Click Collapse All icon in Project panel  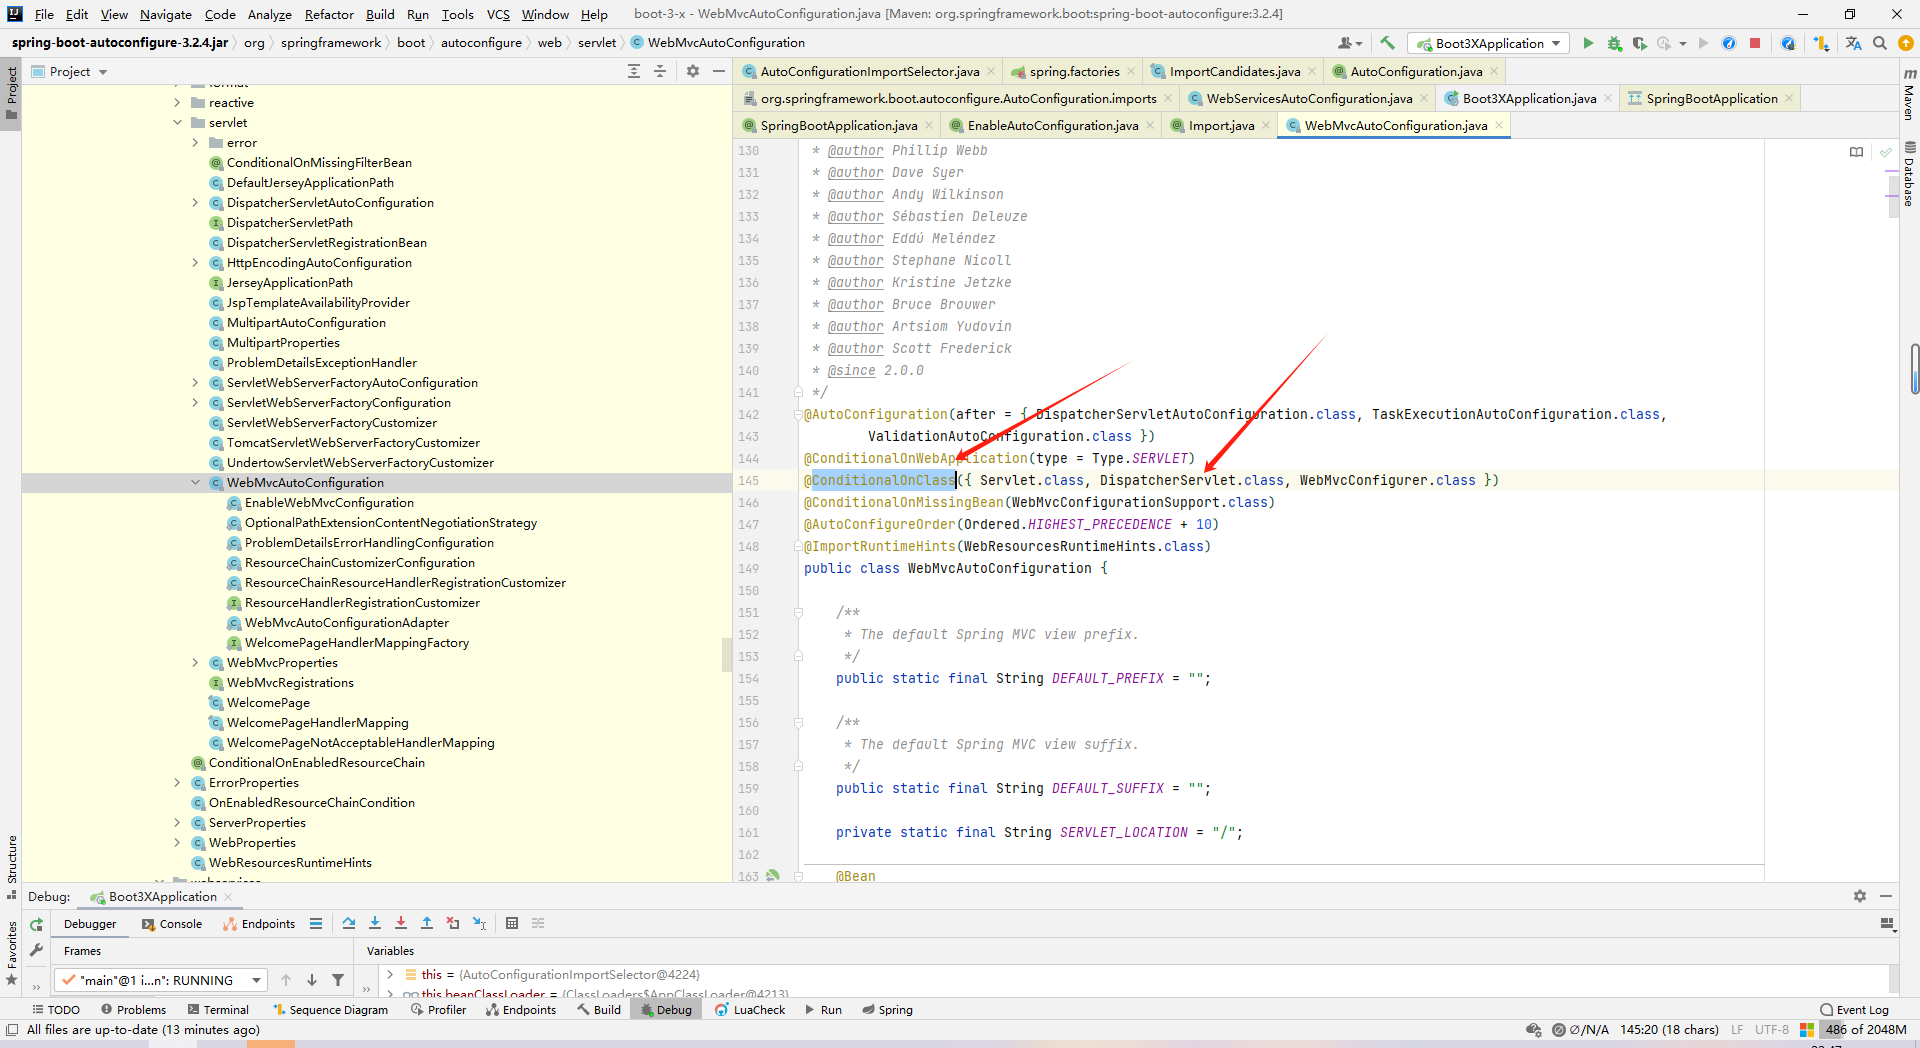click(x=660, y=71)
